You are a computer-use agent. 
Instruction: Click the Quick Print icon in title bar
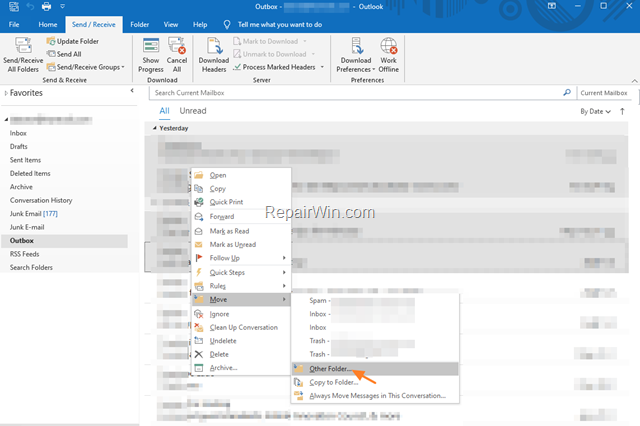pyautogui.click(x=47, y=7)
